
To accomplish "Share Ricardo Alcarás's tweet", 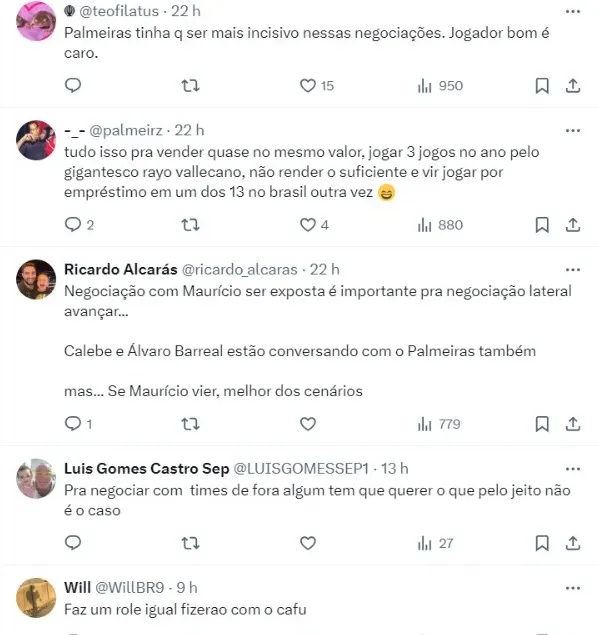I will (573, 424).
